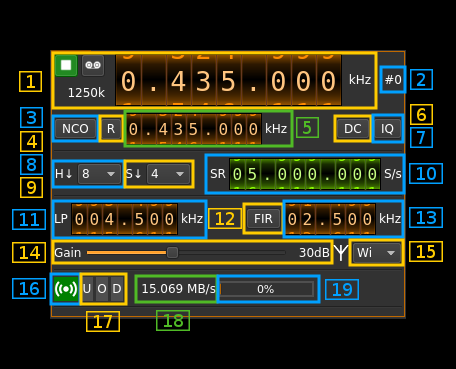Click the R reset button
Image resolution: width=456 pixels, height=369 pixels.
(111, 129)
